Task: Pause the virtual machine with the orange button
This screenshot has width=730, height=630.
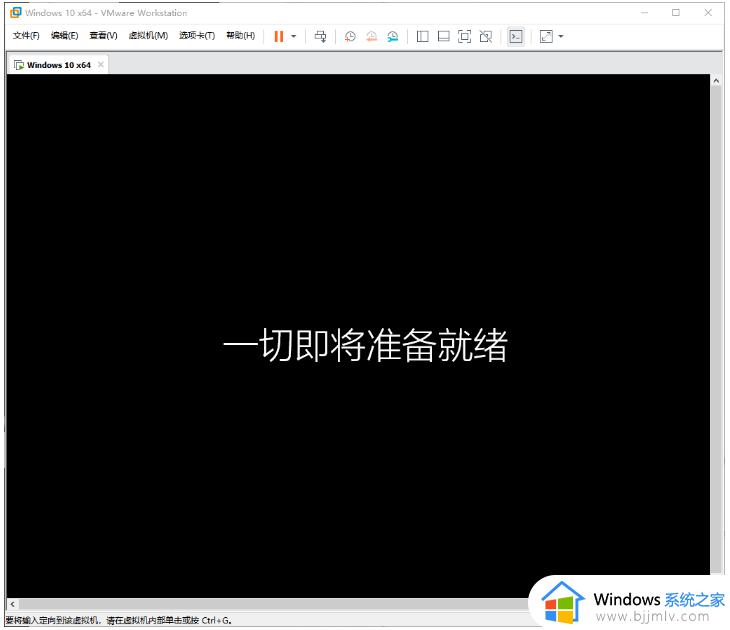Action: (x=278, y=36)
